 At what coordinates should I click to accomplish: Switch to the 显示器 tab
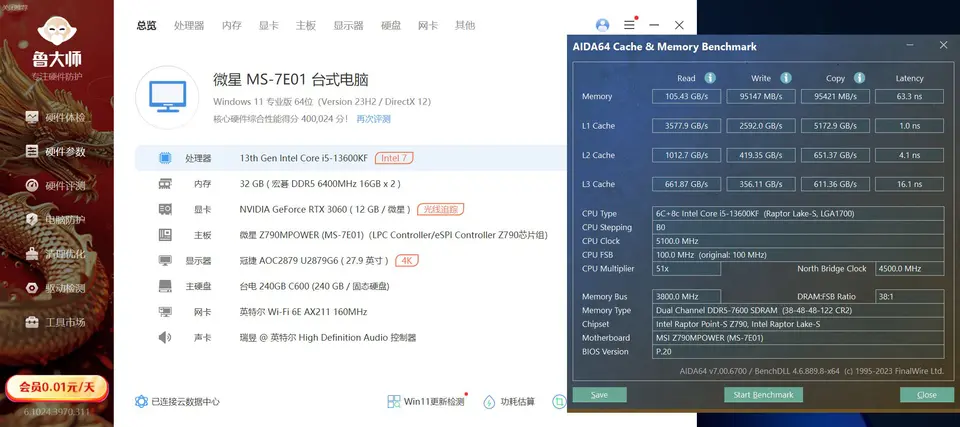click(348, 25)
